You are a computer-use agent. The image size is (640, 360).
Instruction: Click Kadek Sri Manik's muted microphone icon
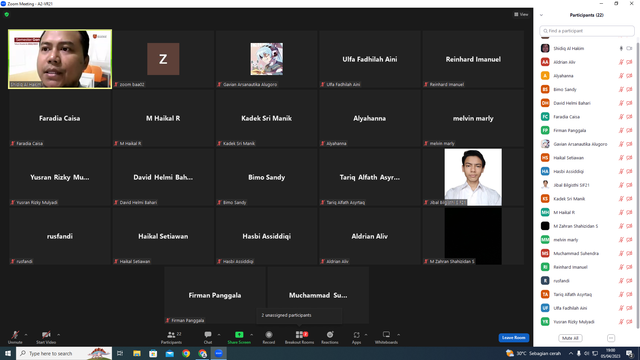[621, 199]
